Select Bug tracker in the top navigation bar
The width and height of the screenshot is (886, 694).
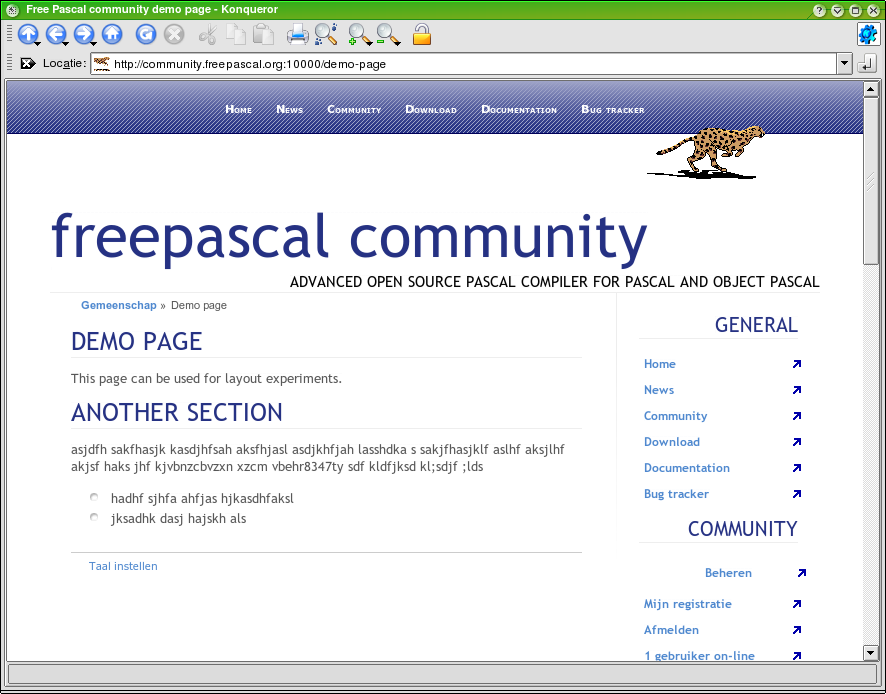point(612,109)
